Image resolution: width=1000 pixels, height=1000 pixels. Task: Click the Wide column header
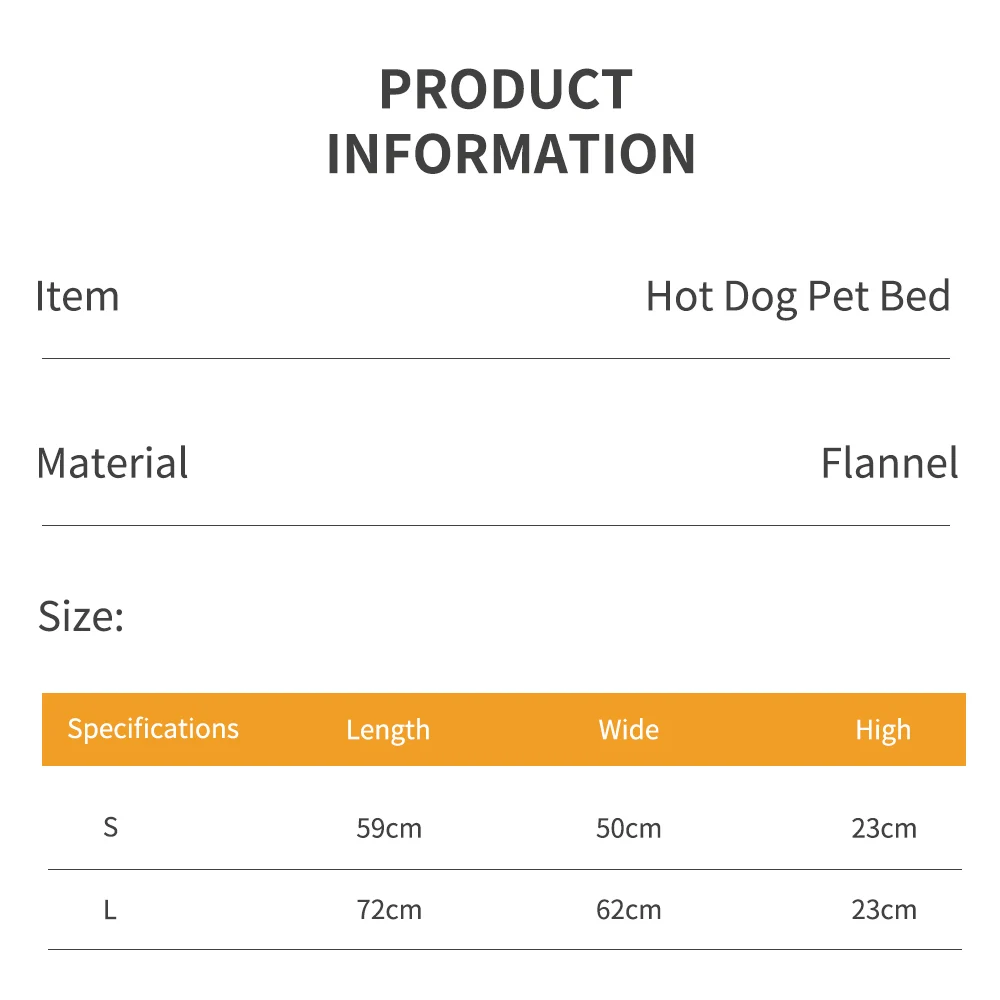[628, 729]
